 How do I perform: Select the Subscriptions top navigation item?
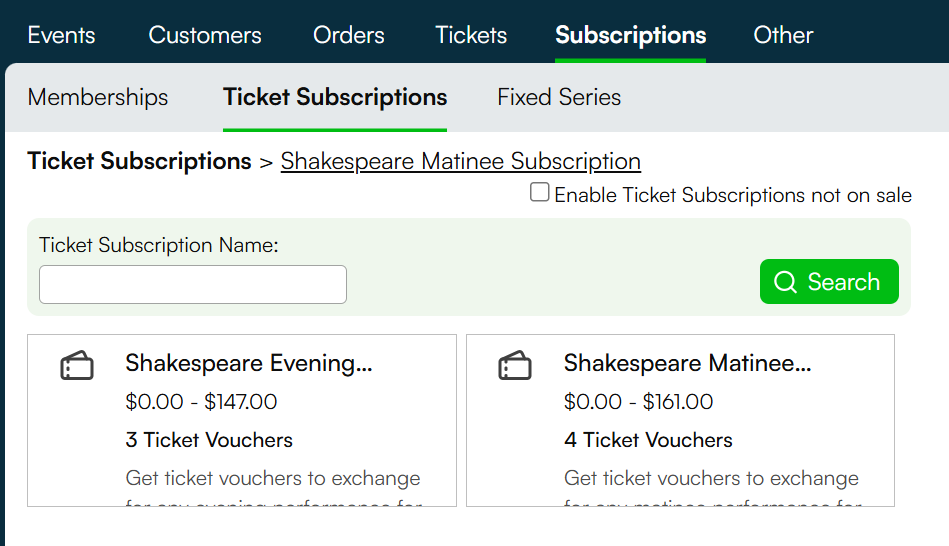631,35
